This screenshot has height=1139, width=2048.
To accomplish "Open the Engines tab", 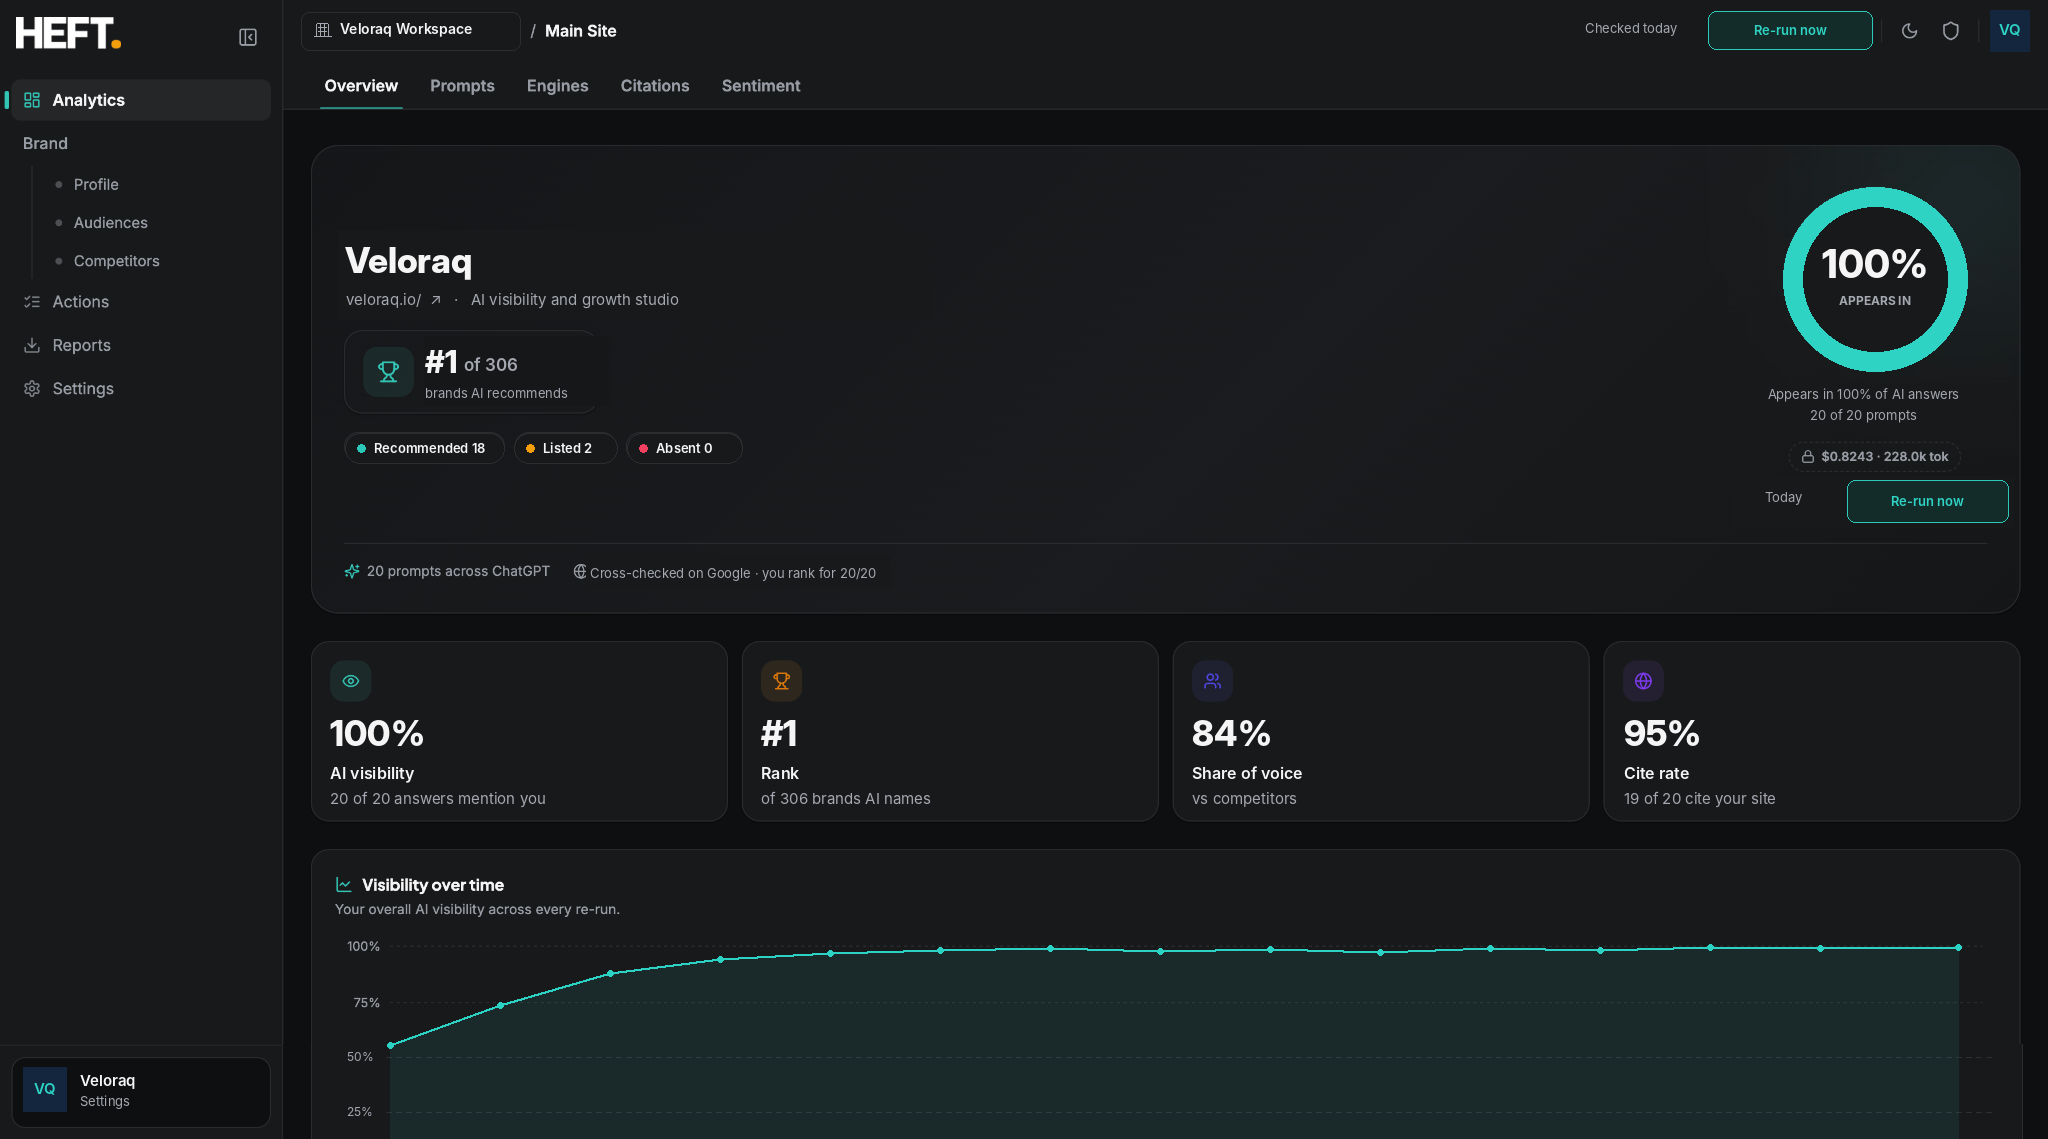I will (558, 86).
